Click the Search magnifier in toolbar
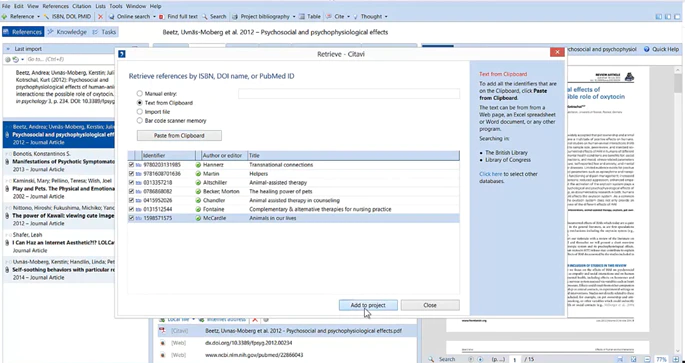 tap(205, 17)
